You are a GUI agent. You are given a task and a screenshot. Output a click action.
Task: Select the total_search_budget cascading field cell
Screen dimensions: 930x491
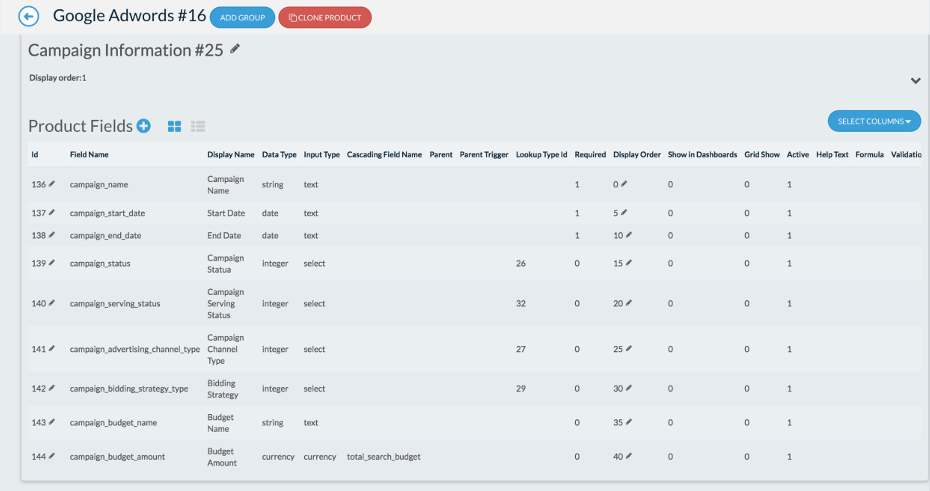tap(384, 457)
